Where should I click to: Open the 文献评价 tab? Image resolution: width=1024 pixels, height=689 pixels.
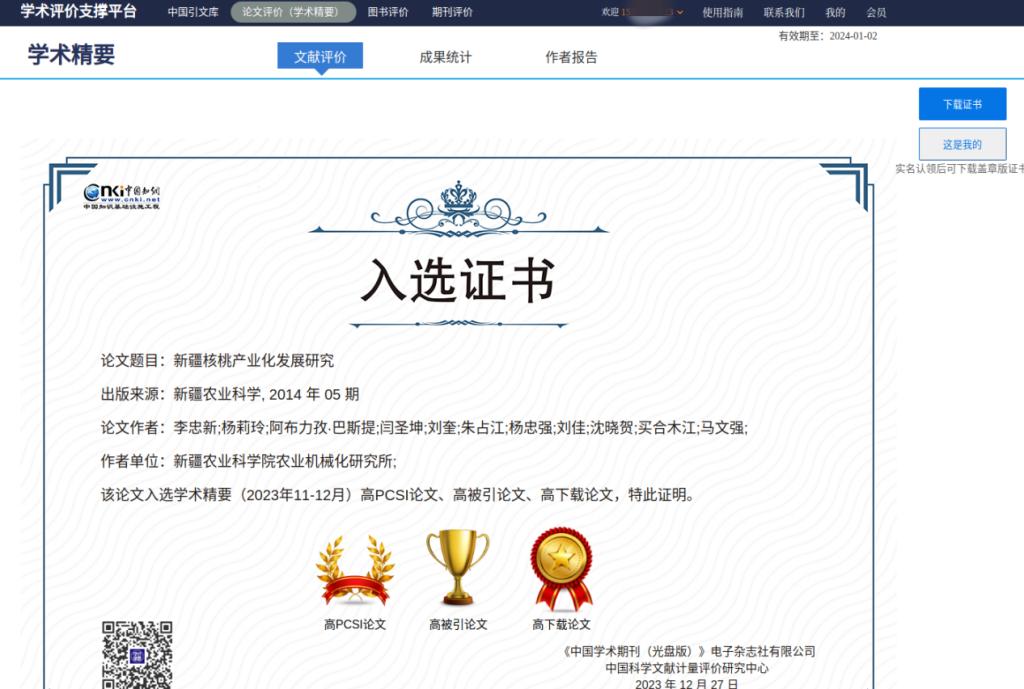(x=320, y=57)
